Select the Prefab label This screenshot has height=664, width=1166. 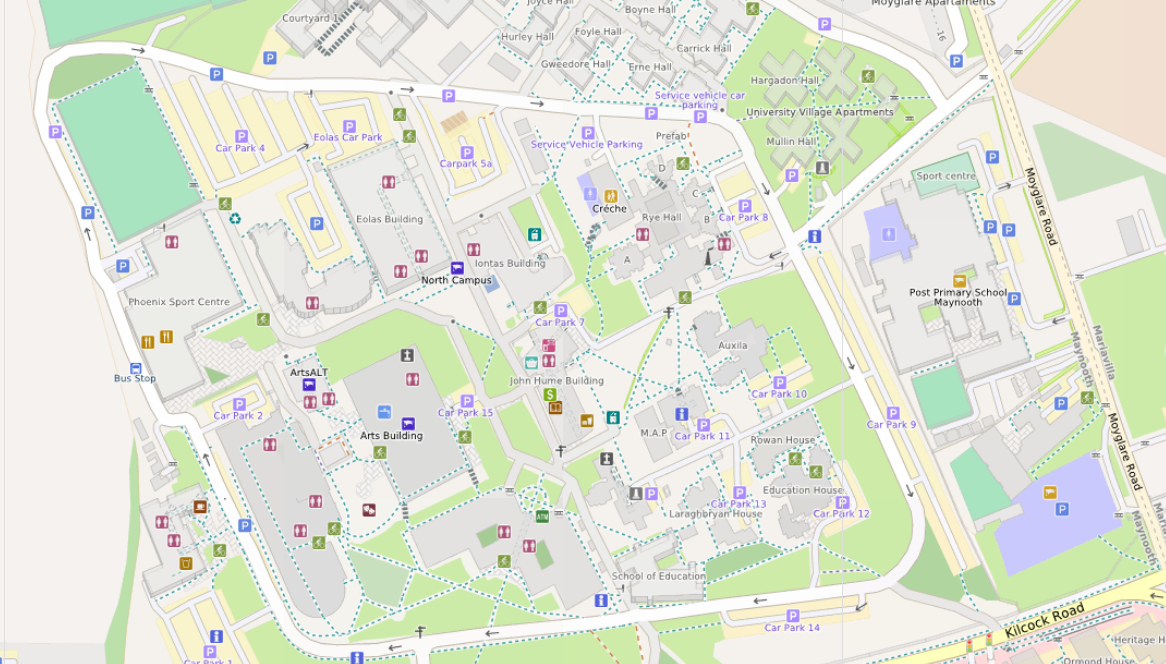pos(671,136)
